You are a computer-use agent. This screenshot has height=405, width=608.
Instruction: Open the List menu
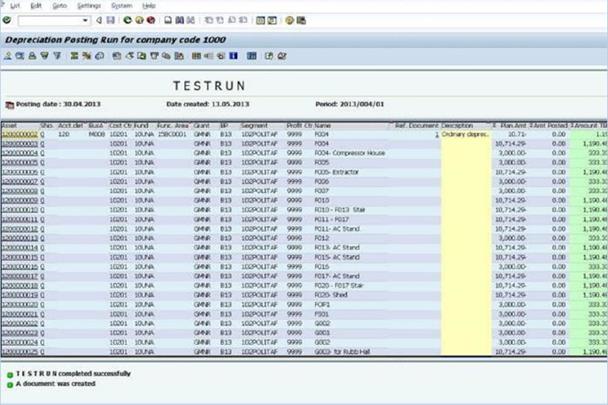point(15,6)
